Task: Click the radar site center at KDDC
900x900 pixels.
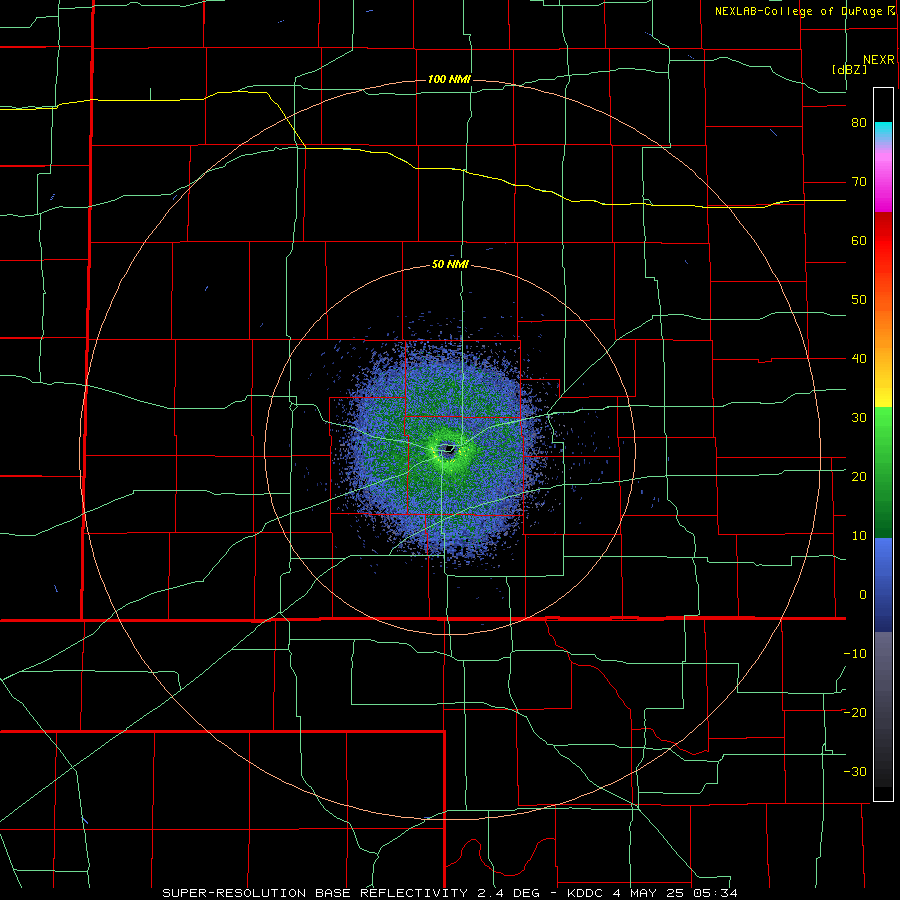Action: coord(447,449)
